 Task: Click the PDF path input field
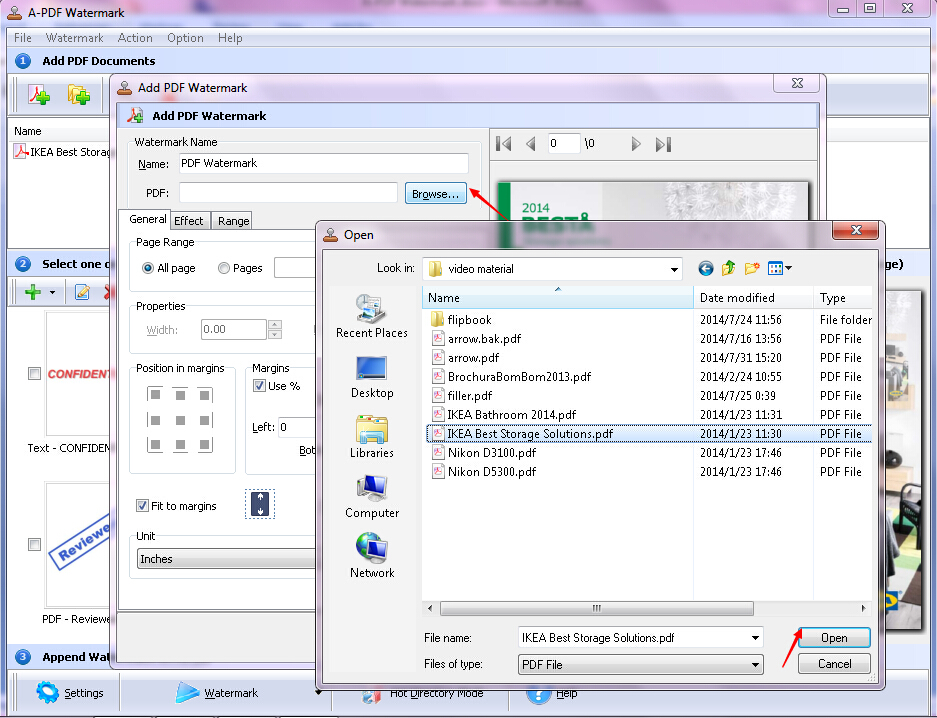[288, 193]
